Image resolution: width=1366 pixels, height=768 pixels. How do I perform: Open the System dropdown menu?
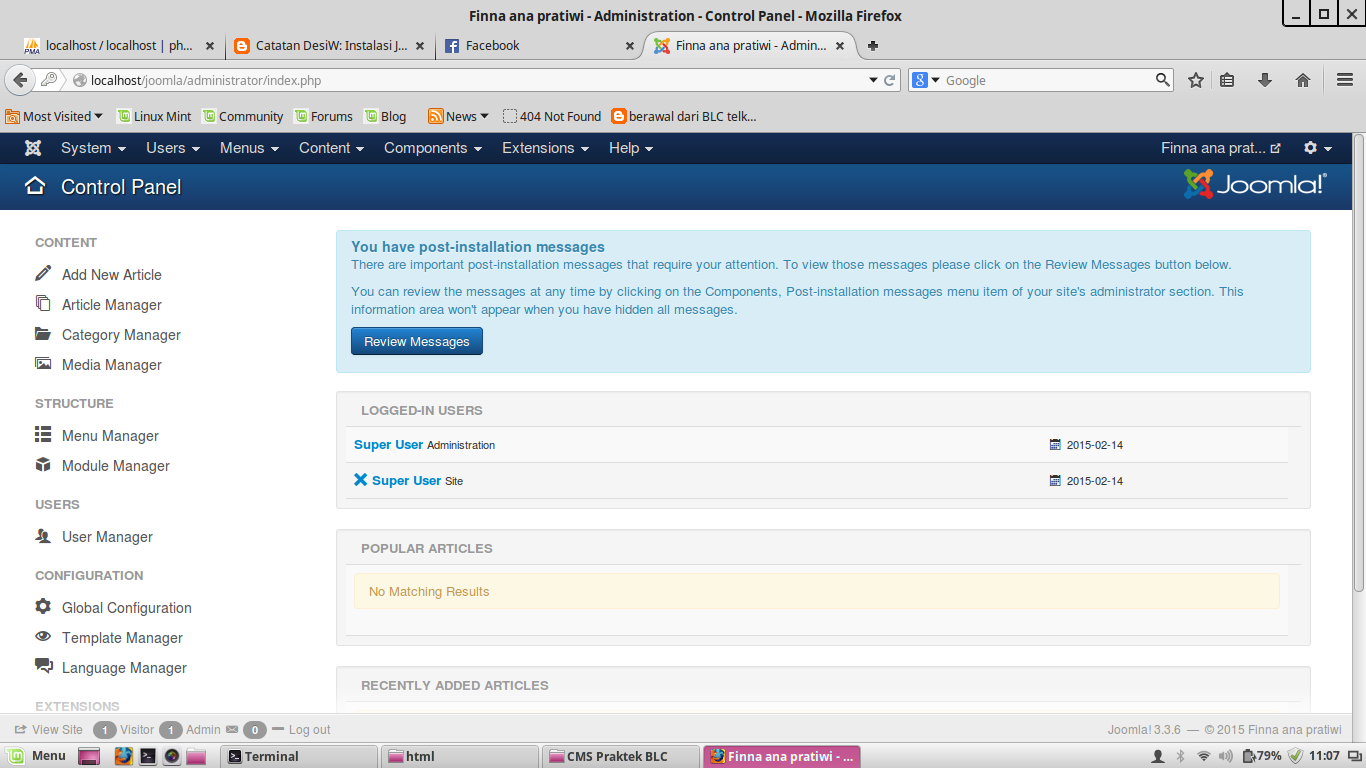click(93, 148)
